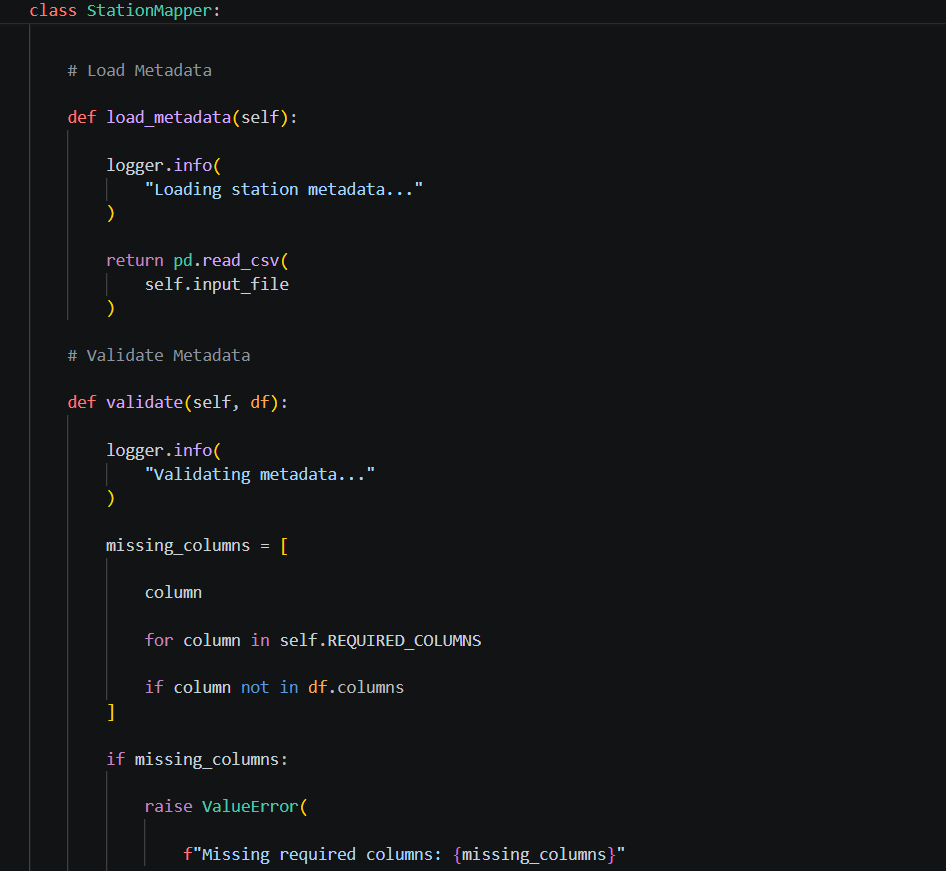Image resolution: width=946 pixels, height=871 pixels.
Task: Click the "Missing required columns" f-string
Action: 404,855
